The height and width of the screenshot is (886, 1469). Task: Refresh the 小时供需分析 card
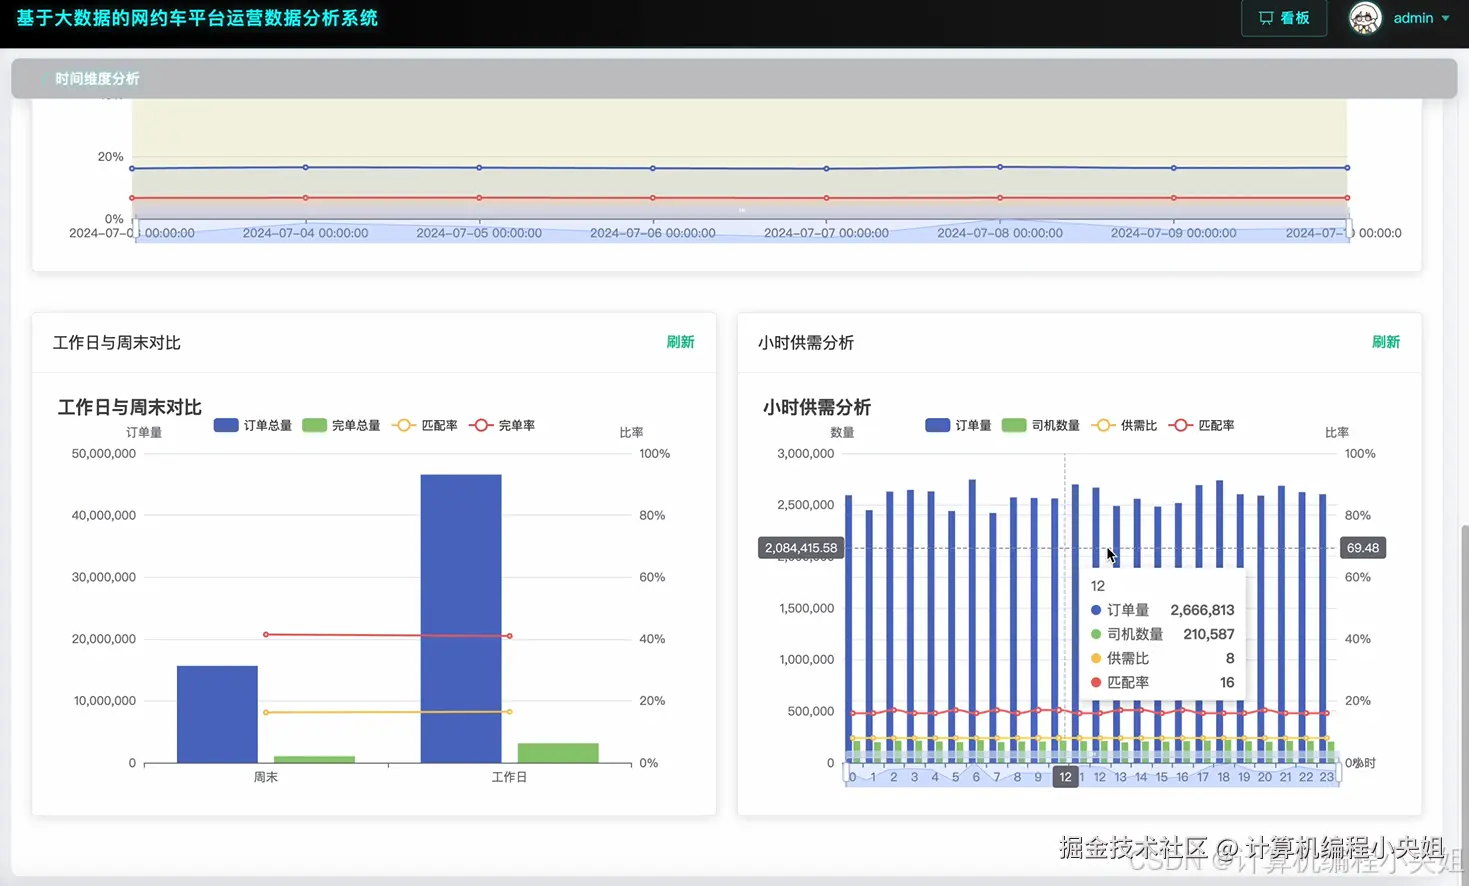[1385, 342]
